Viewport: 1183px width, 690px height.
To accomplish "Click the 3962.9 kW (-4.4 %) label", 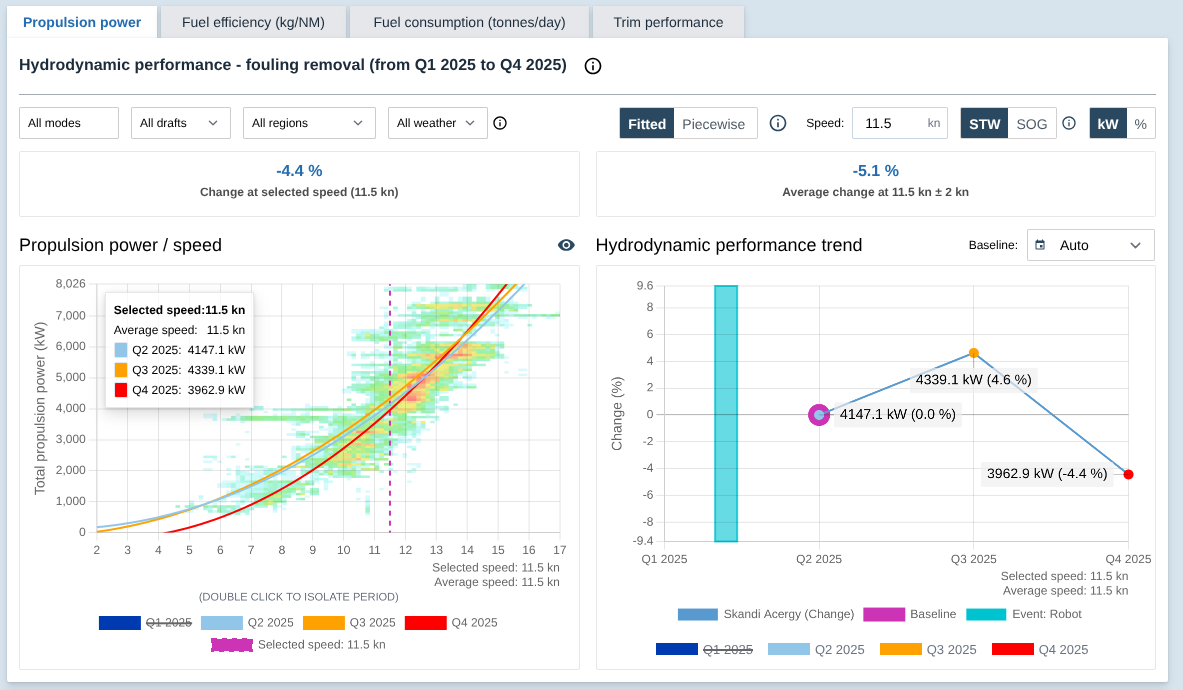I will tap(1047, 474).
